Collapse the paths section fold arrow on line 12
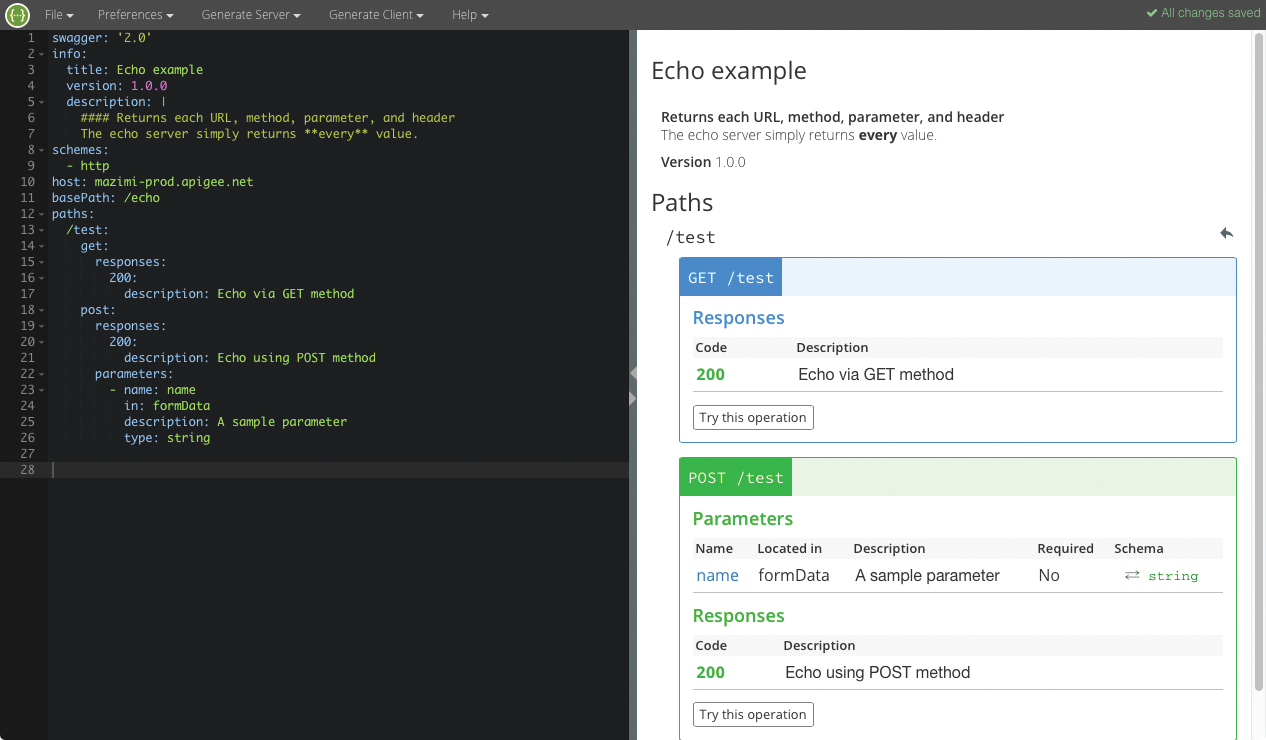The width and height of the screenshot is (1266, 740). pos(40,213)
